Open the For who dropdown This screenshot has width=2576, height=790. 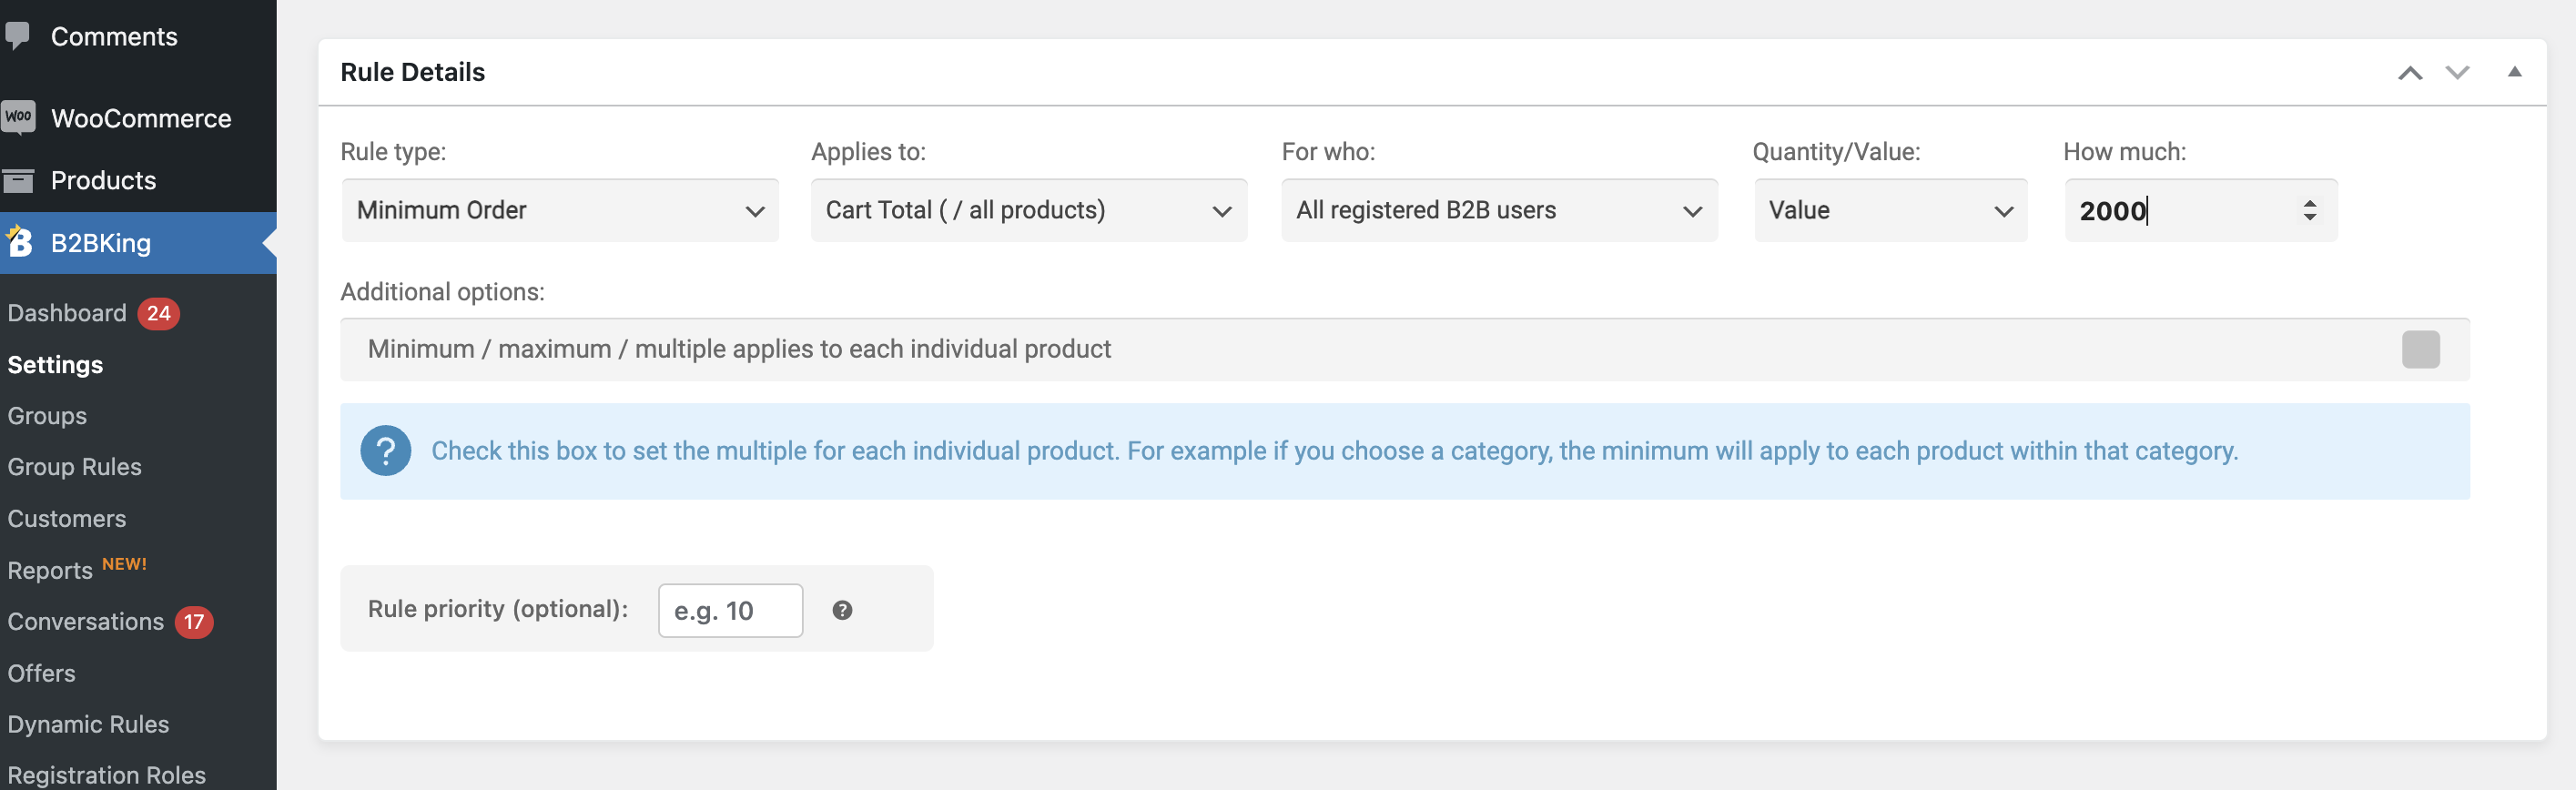point(1499,210)
